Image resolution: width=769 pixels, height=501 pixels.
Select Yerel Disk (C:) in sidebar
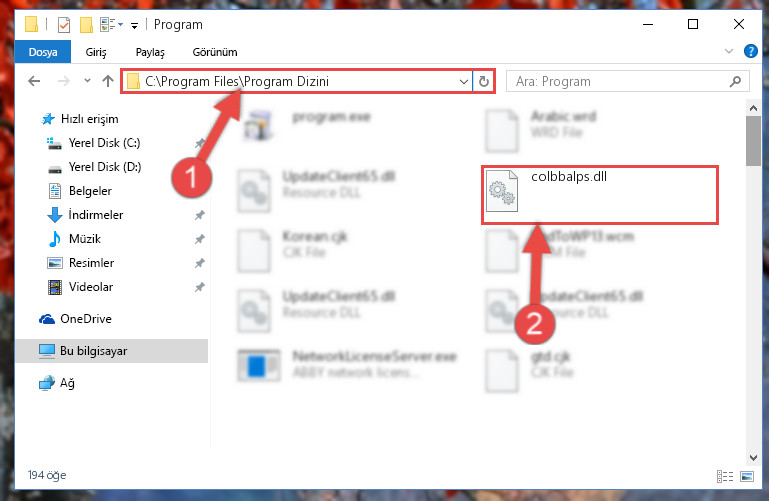coord(104,143)
